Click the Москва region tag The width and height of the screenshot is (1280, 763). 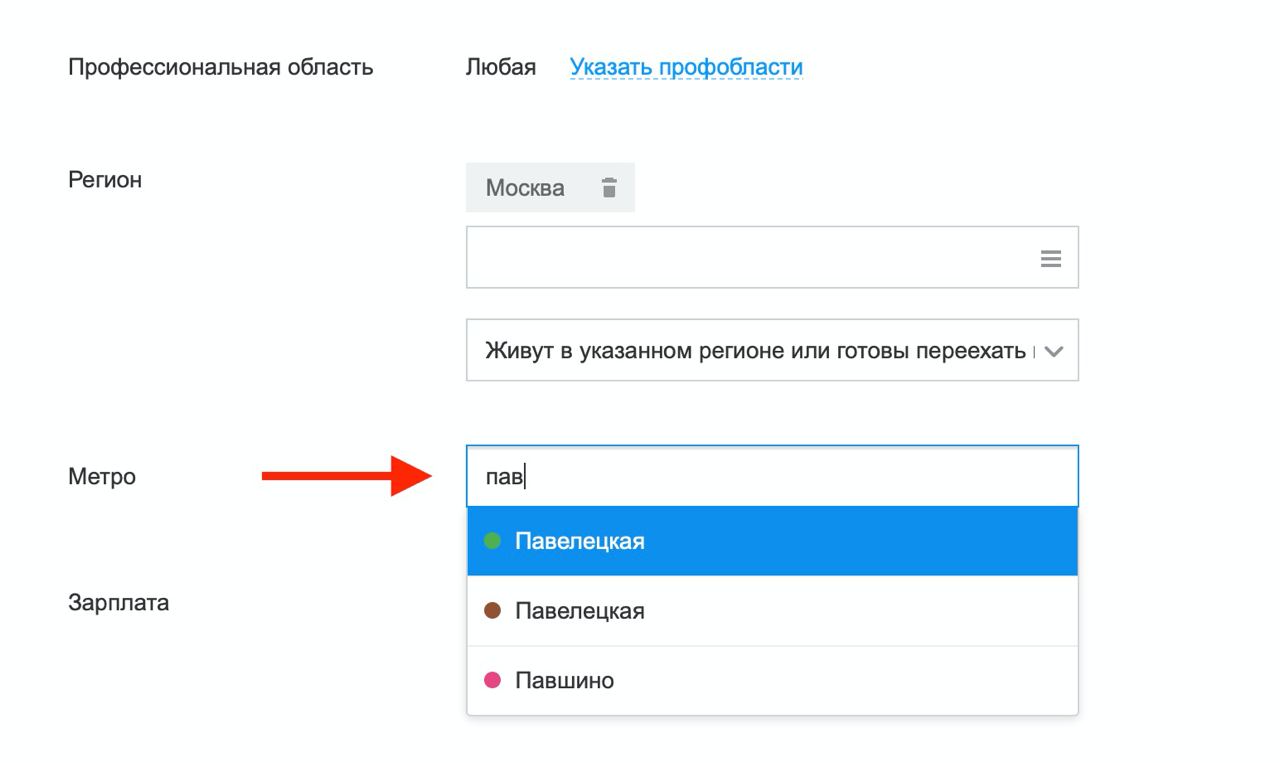click(550, 188)
